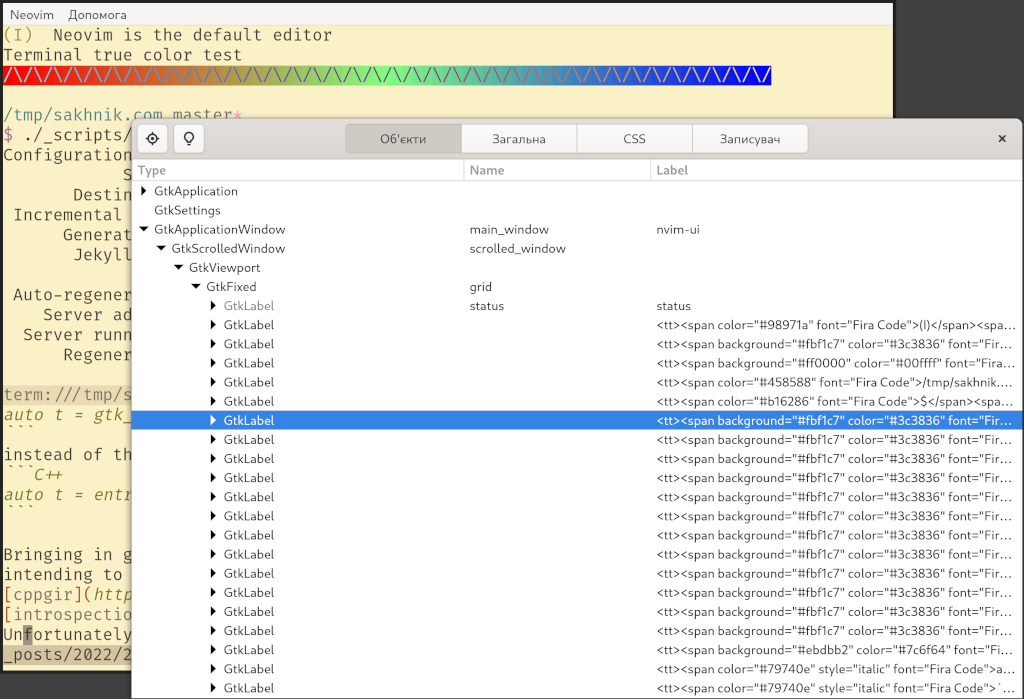Close the GTK Inspector panel
Screen dimensions: 1024x699
1002,138
